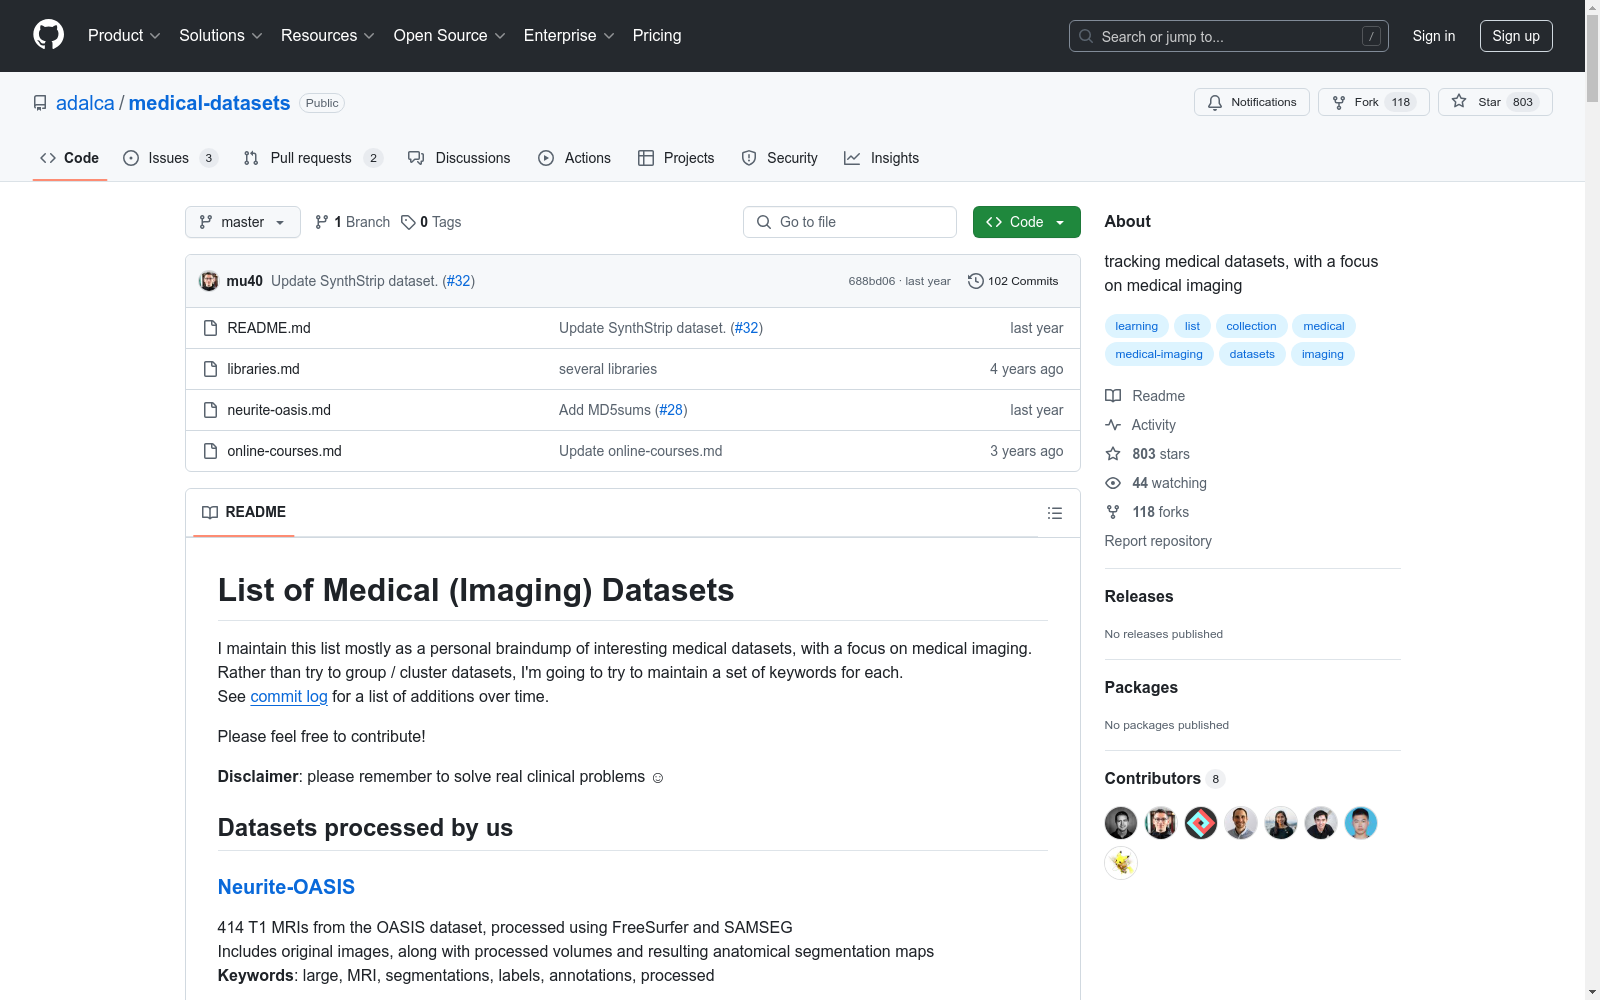The height and width of the screenshot is (1000, 1600).
Task: Click the README book icon in the header
Action: (x=210, y=512)
